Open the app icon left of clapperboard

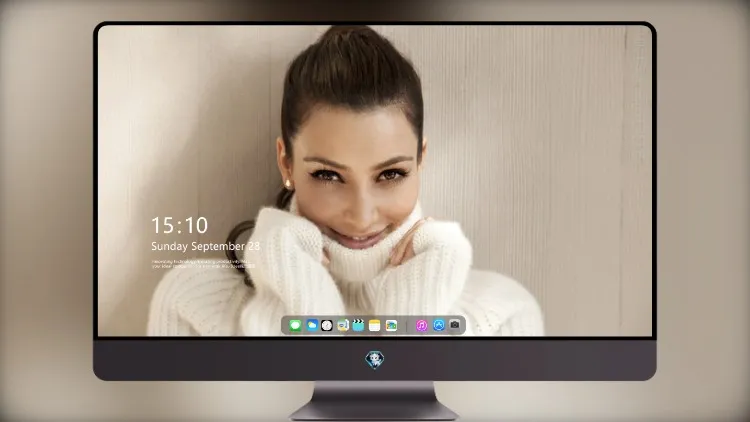343,325
